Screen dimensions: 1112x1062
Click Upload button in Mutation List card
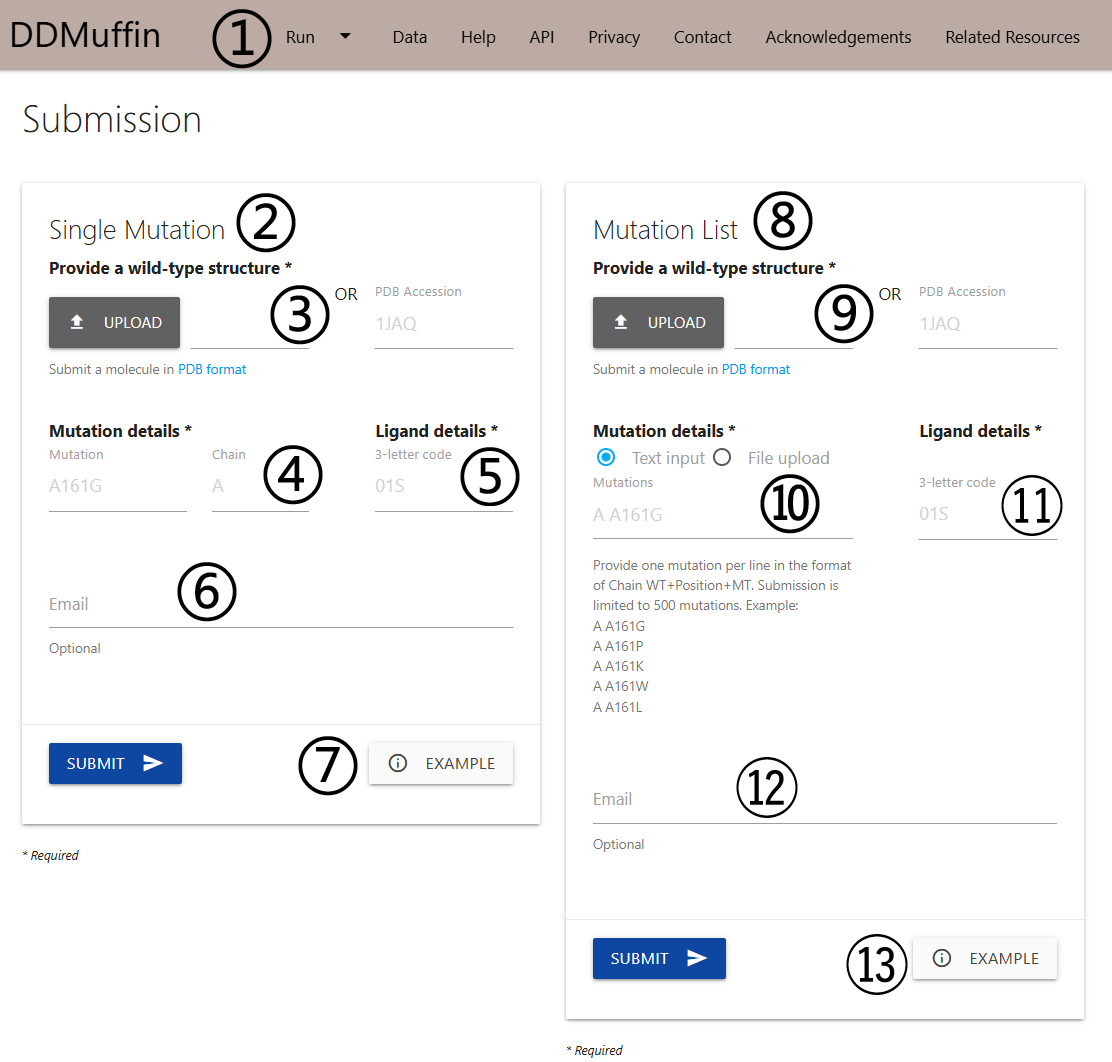658,323
